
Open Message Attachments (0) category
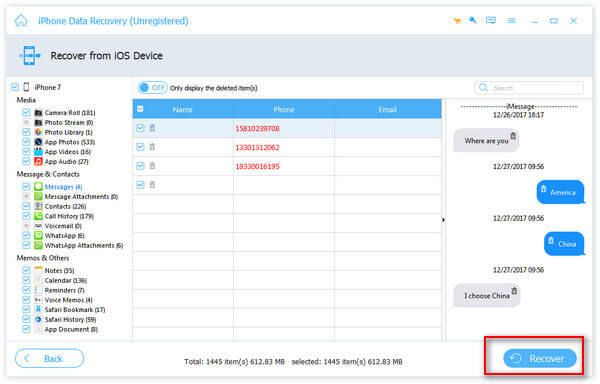click(81, 197)
